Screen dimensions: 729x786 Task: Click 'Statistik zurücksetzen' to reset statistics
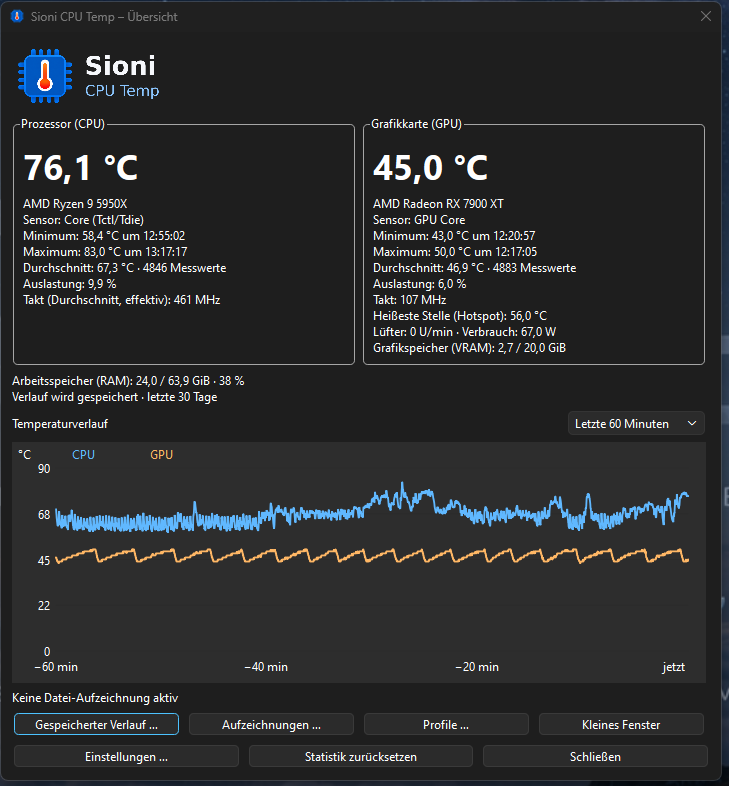(360, 756)
